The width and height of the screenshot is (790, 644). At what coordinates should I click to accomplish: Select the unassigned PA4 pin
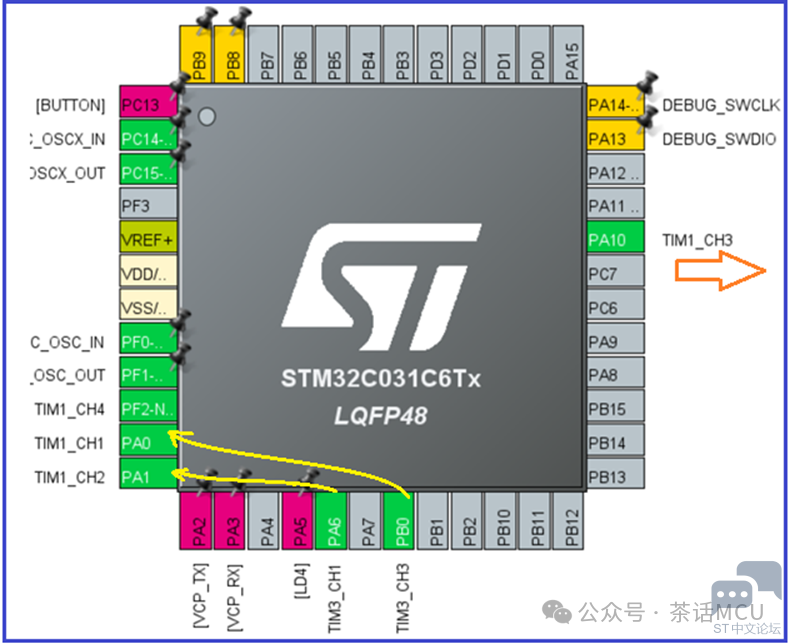point(264,521)
